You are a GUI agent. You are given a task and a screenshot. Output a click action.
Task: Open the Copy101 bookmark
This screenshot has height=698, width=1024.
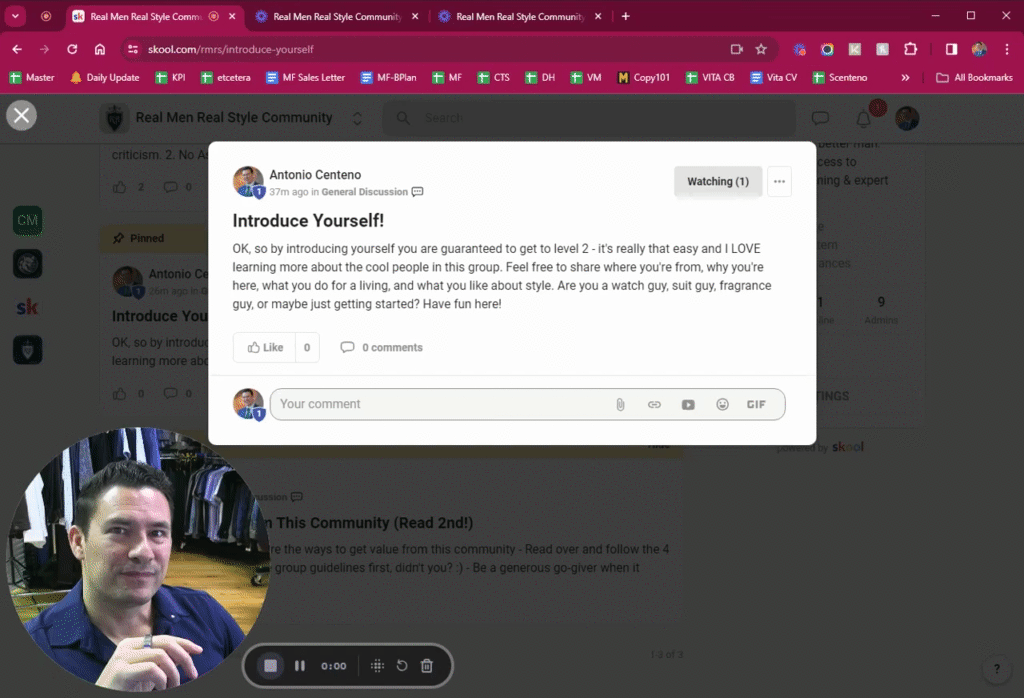pos(644,78)
